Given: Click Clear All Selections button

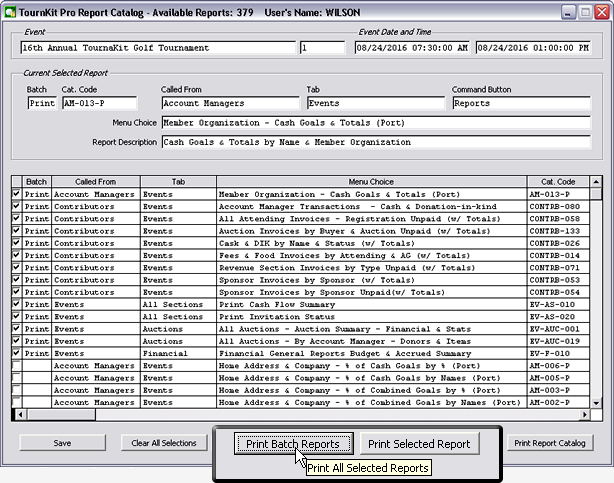Looking at the screenshot, I should point(164,443).
